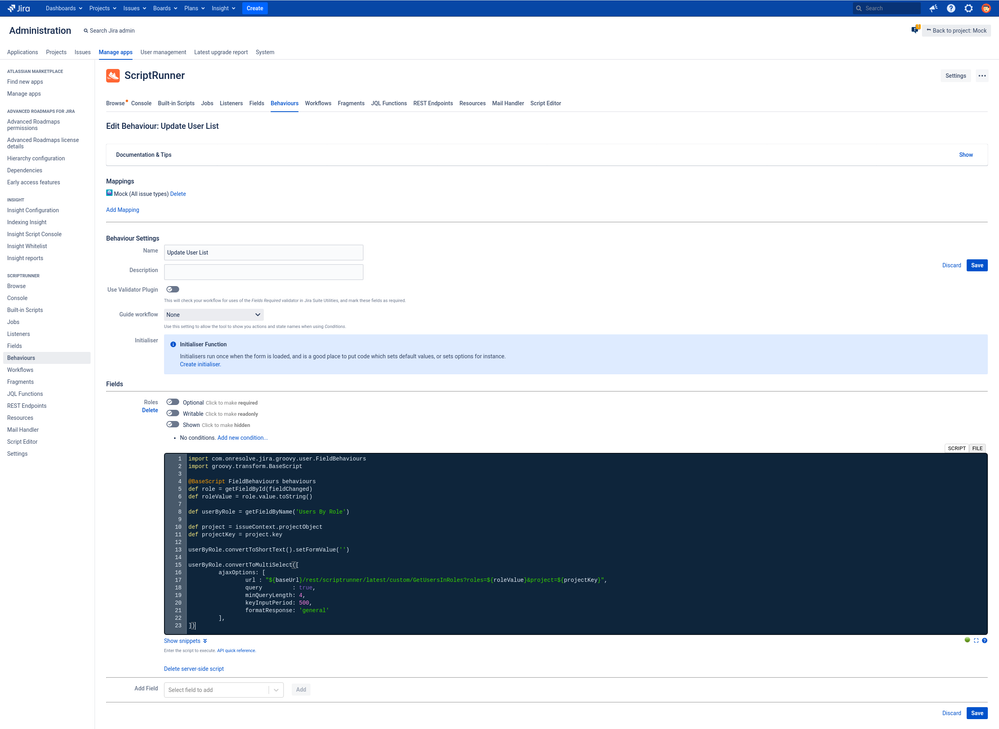999x729 pixels.
Task: Open the Listeners section in ScriptRunner
Action: coord(231,102)
